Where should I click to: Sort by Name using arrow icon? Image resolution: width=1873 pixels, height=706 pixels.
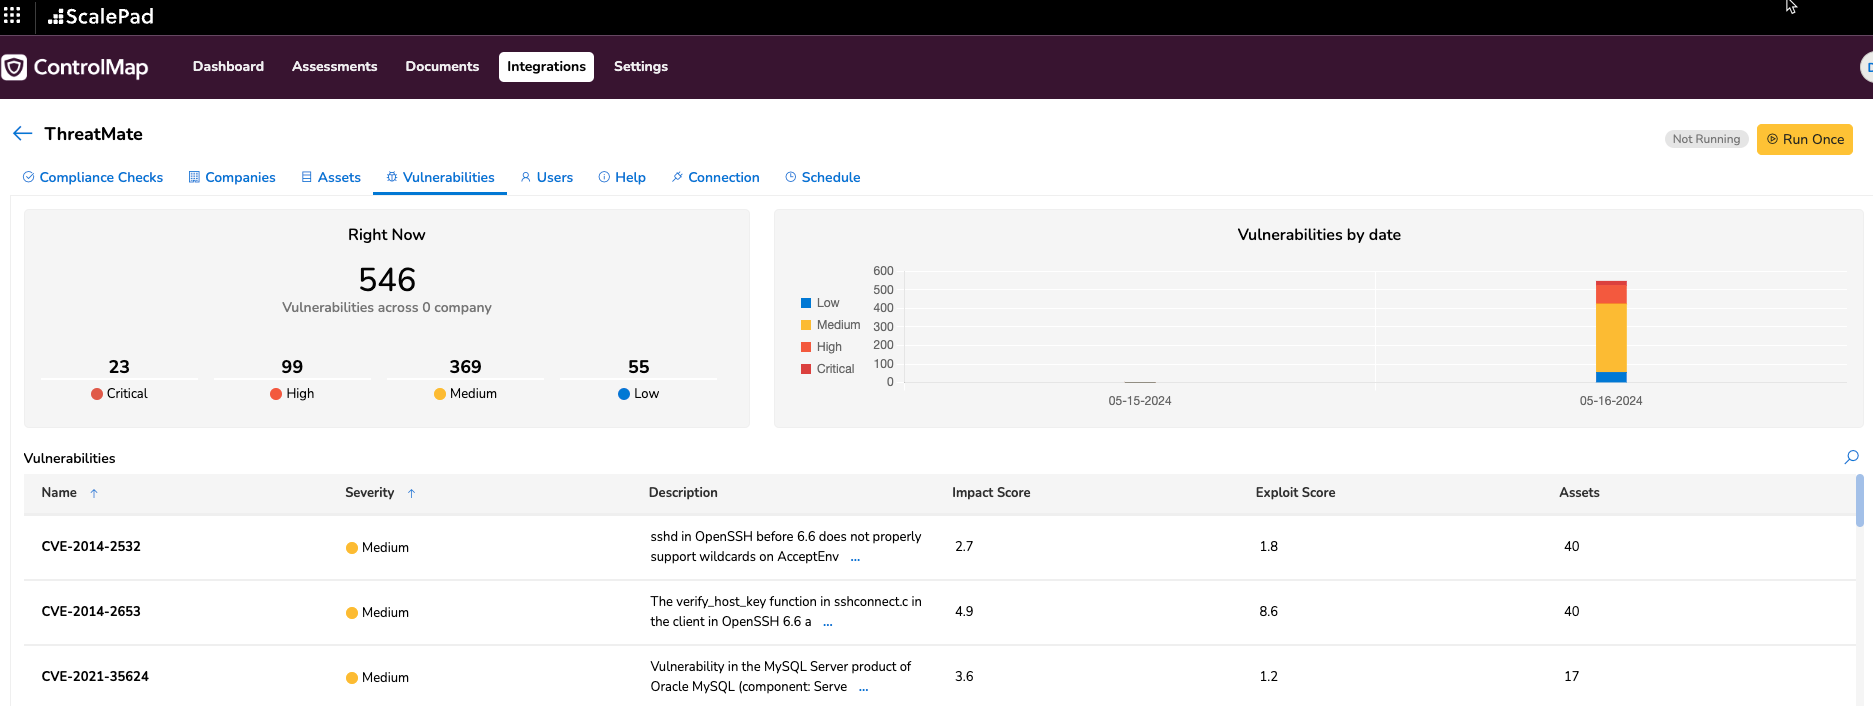tap(94, 493)
